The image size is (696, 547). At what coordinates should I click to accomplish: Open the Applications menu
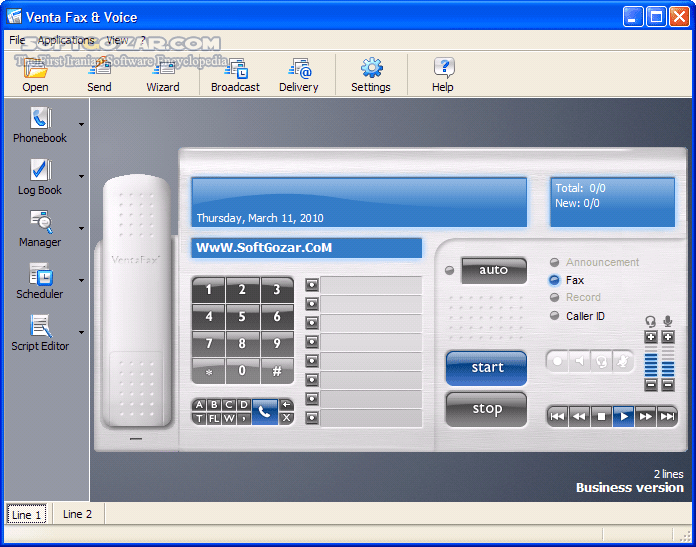click(66, 40)
